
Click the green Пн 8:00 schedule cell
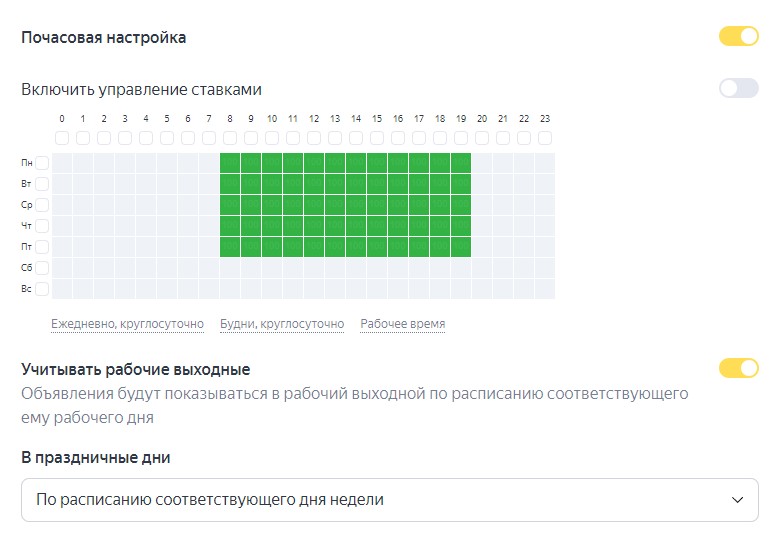pyautogui.click(x=230, y=163)
